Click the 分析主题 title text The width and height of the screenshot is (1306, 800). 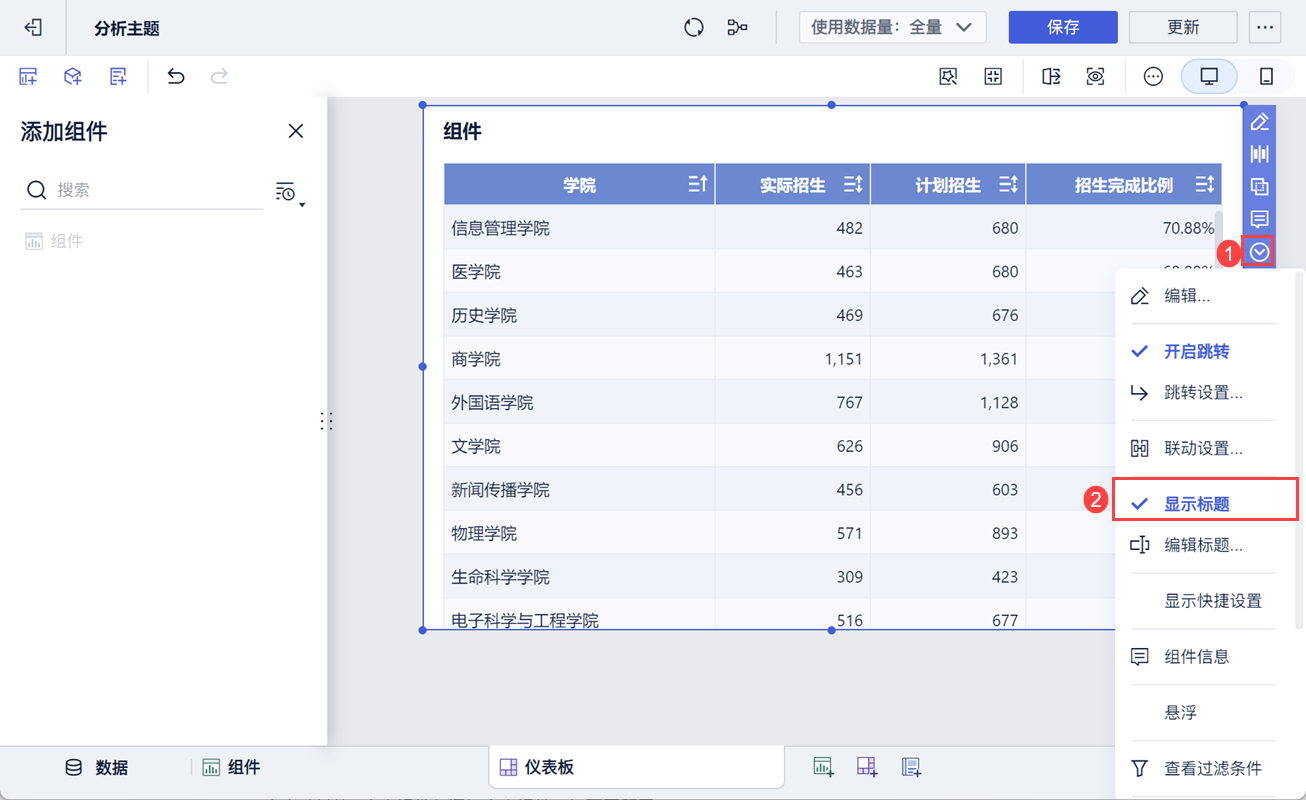(x=127, y=29)
